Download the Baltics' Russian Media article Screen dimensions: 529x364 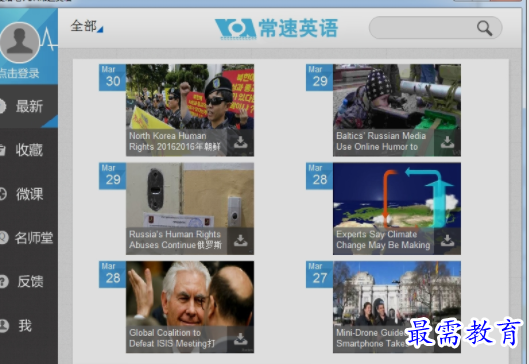(x=447, y=142)
